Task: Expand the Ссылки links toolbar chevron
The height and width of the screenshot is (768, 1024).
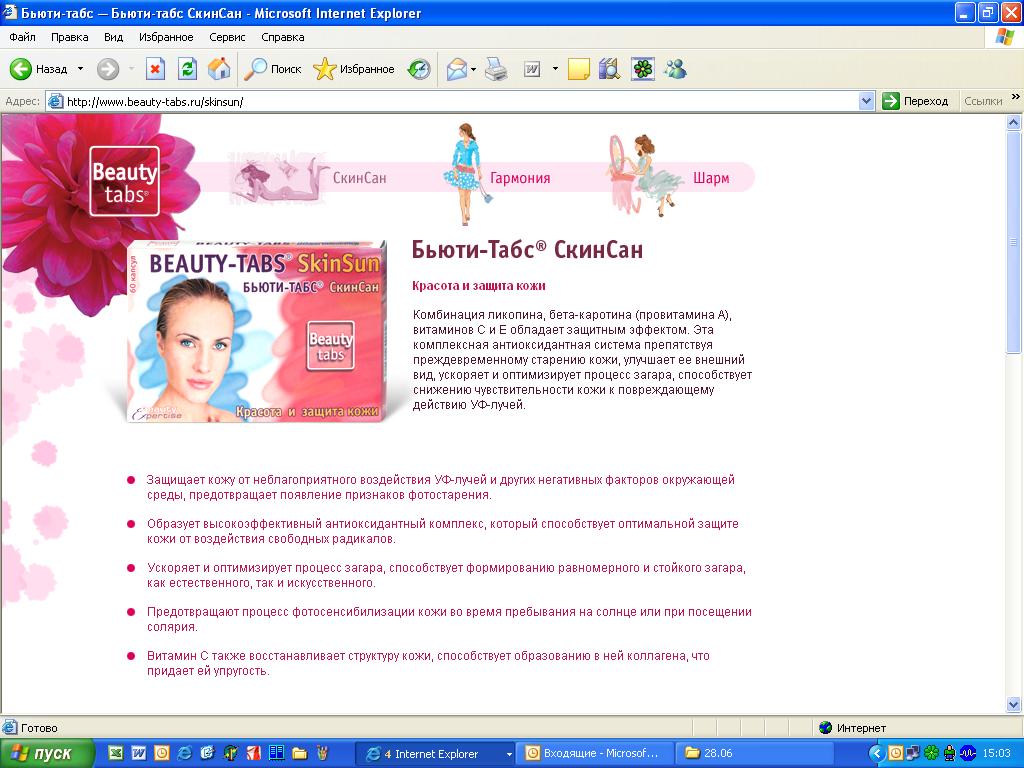Action: [x=1016, y=97]
